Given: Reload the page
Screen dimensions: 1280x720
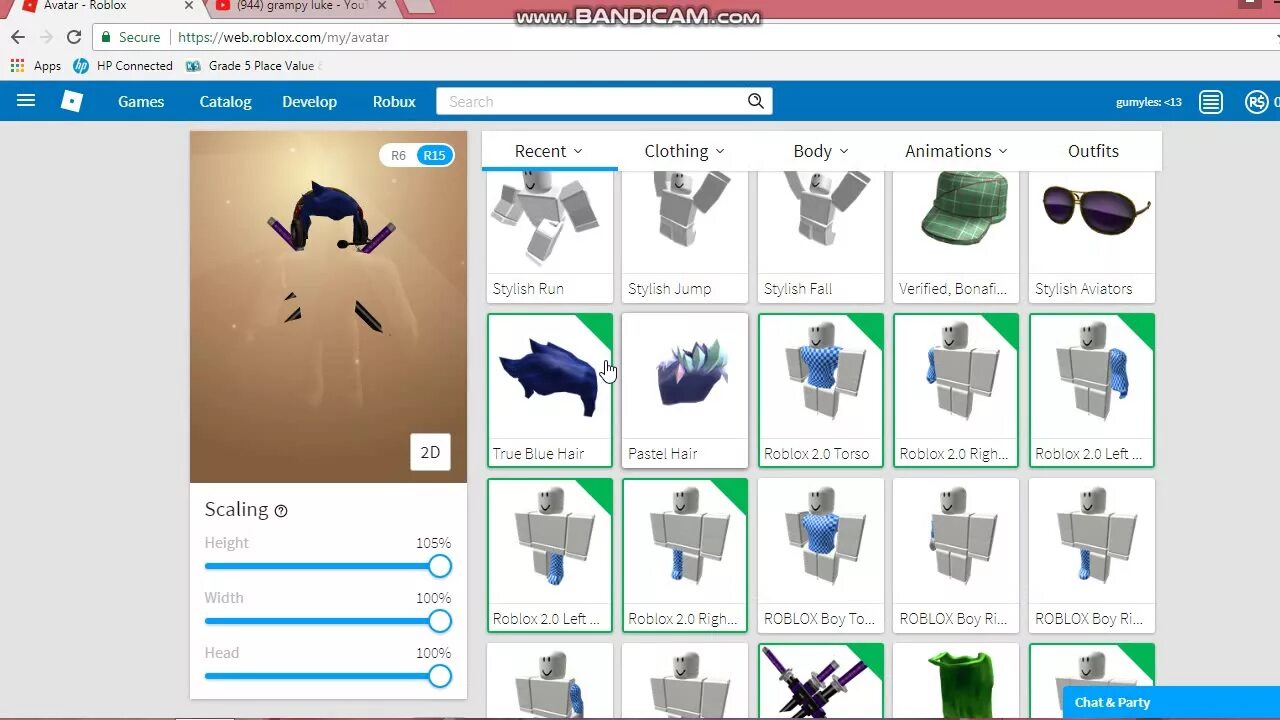Looking at the screenshot, I should [x=73, y=37].
